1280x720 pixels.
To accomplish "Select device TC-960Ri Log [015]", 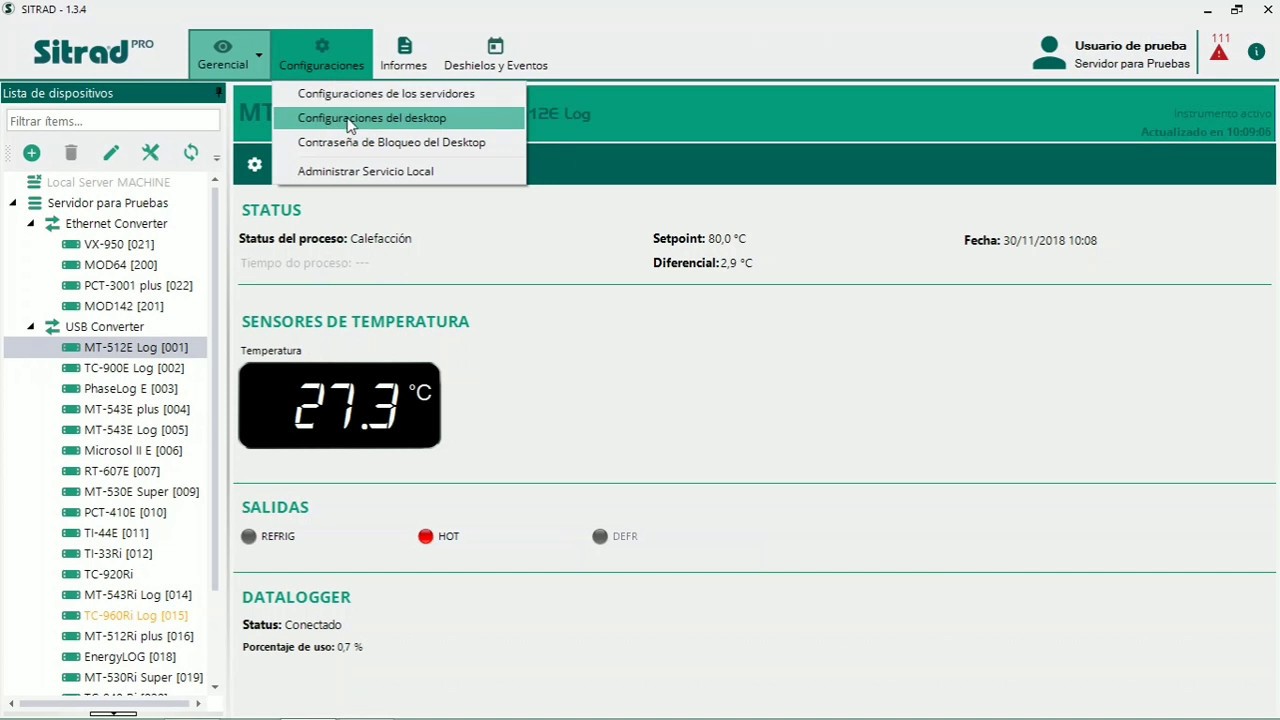I will [x=136, y=615].
